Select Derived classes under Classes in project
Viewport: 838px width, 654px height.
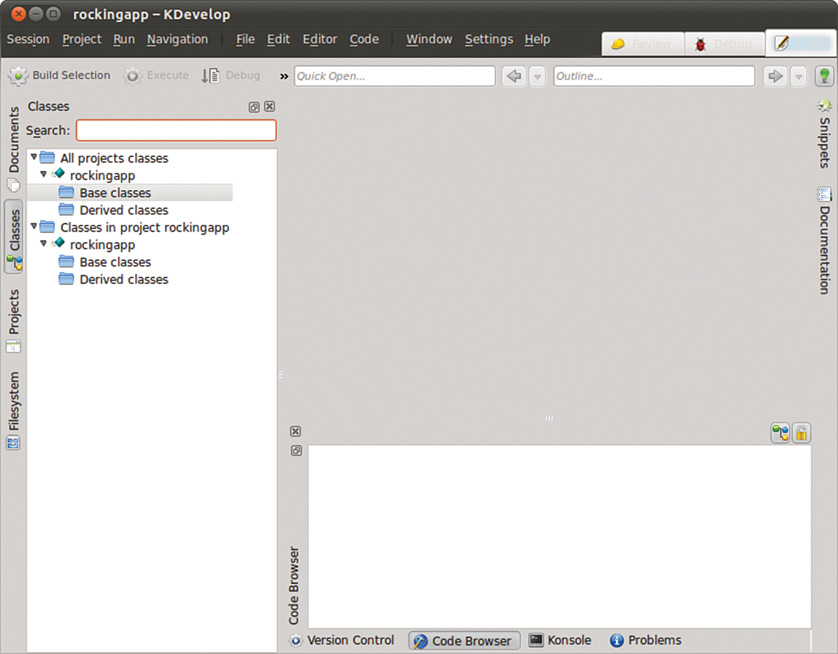(x=113, y=279)
